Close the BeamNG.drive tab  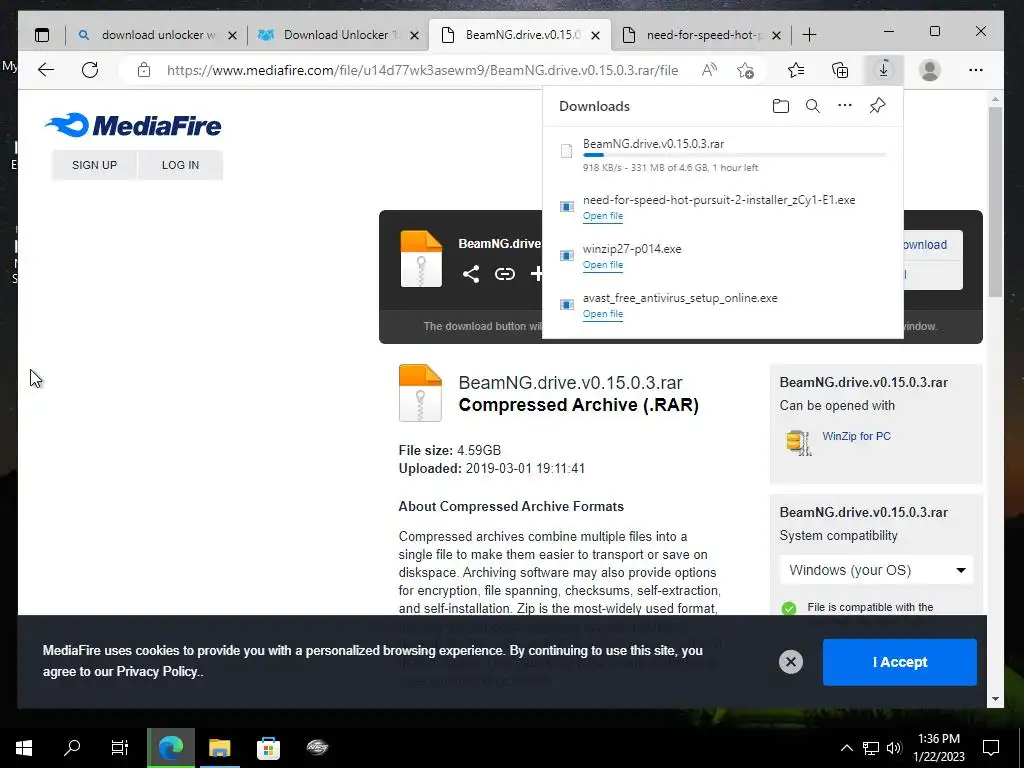pos(595,35)
